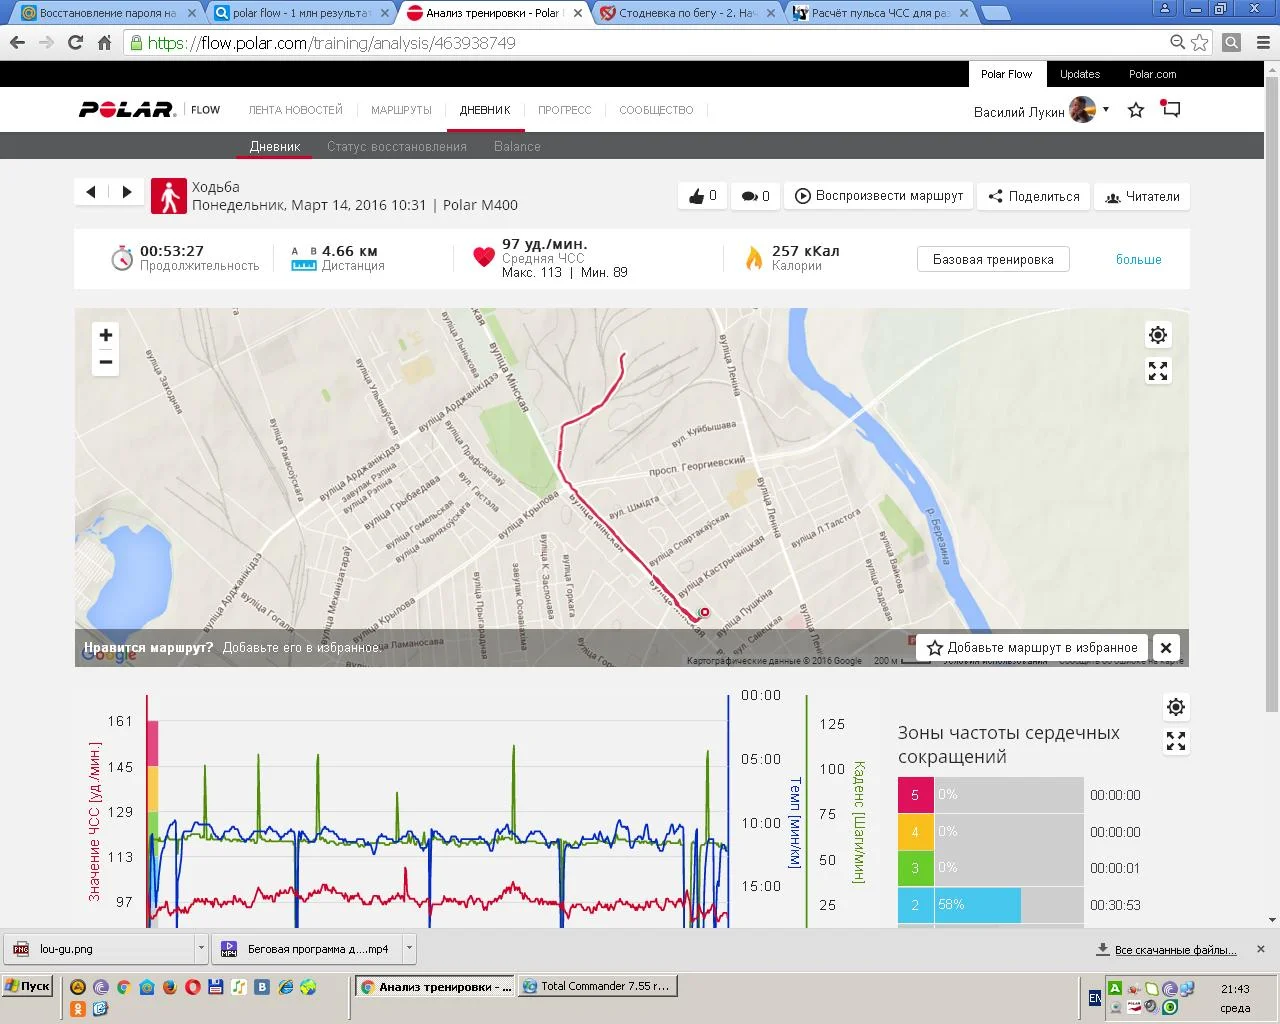Dismiss the add-route-to-favorites banner
This screenshot has height=1024, width=1280.
[1166, 648]
